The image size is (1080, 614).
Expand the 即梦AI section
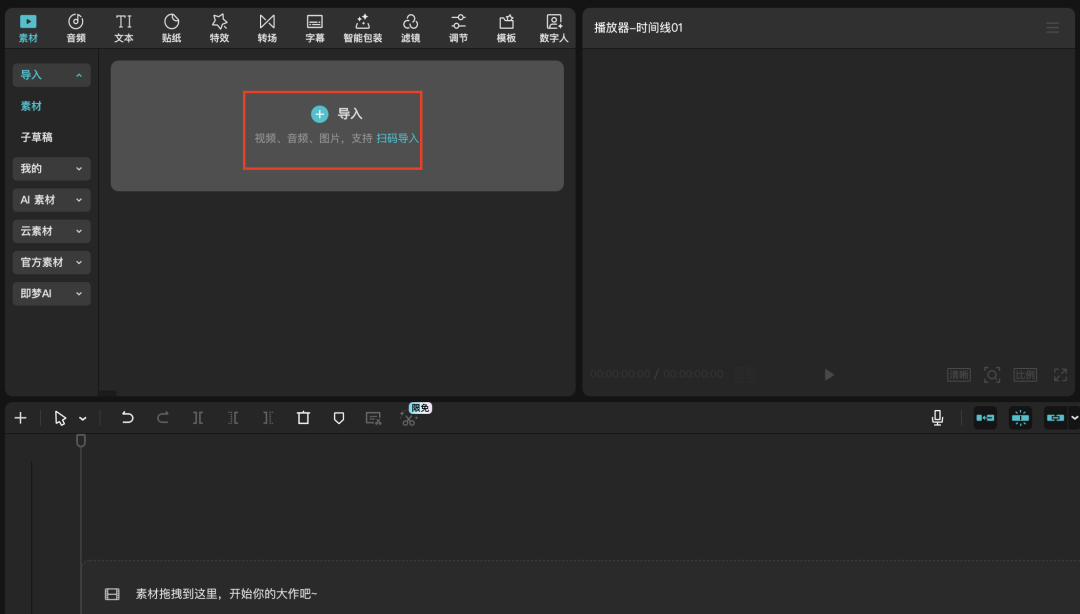[52, 294]
